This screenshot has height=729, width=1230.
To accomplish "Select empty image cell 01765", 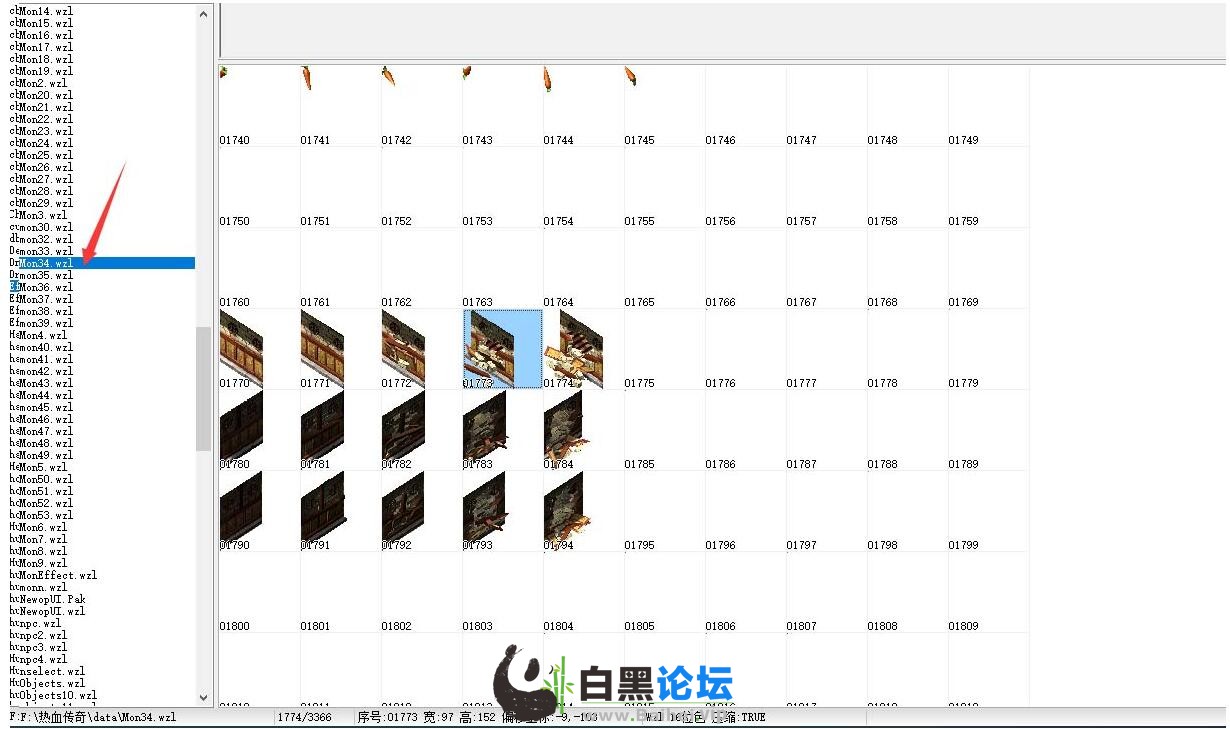I will [664, 268].
